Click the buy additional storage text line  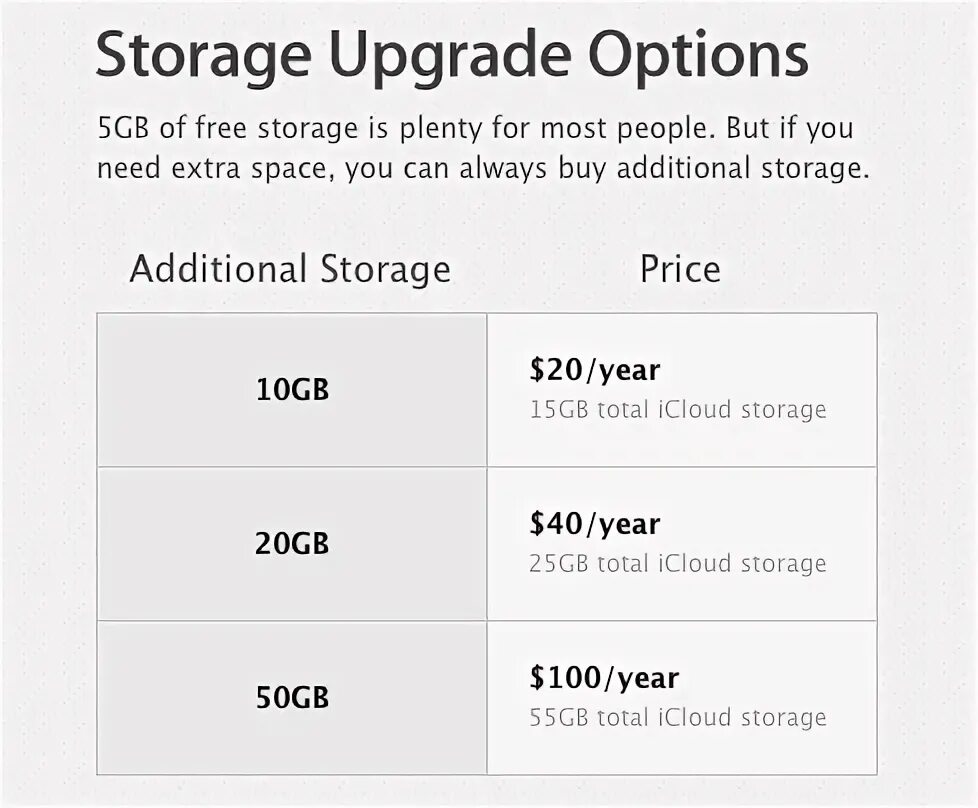(483, 168)
